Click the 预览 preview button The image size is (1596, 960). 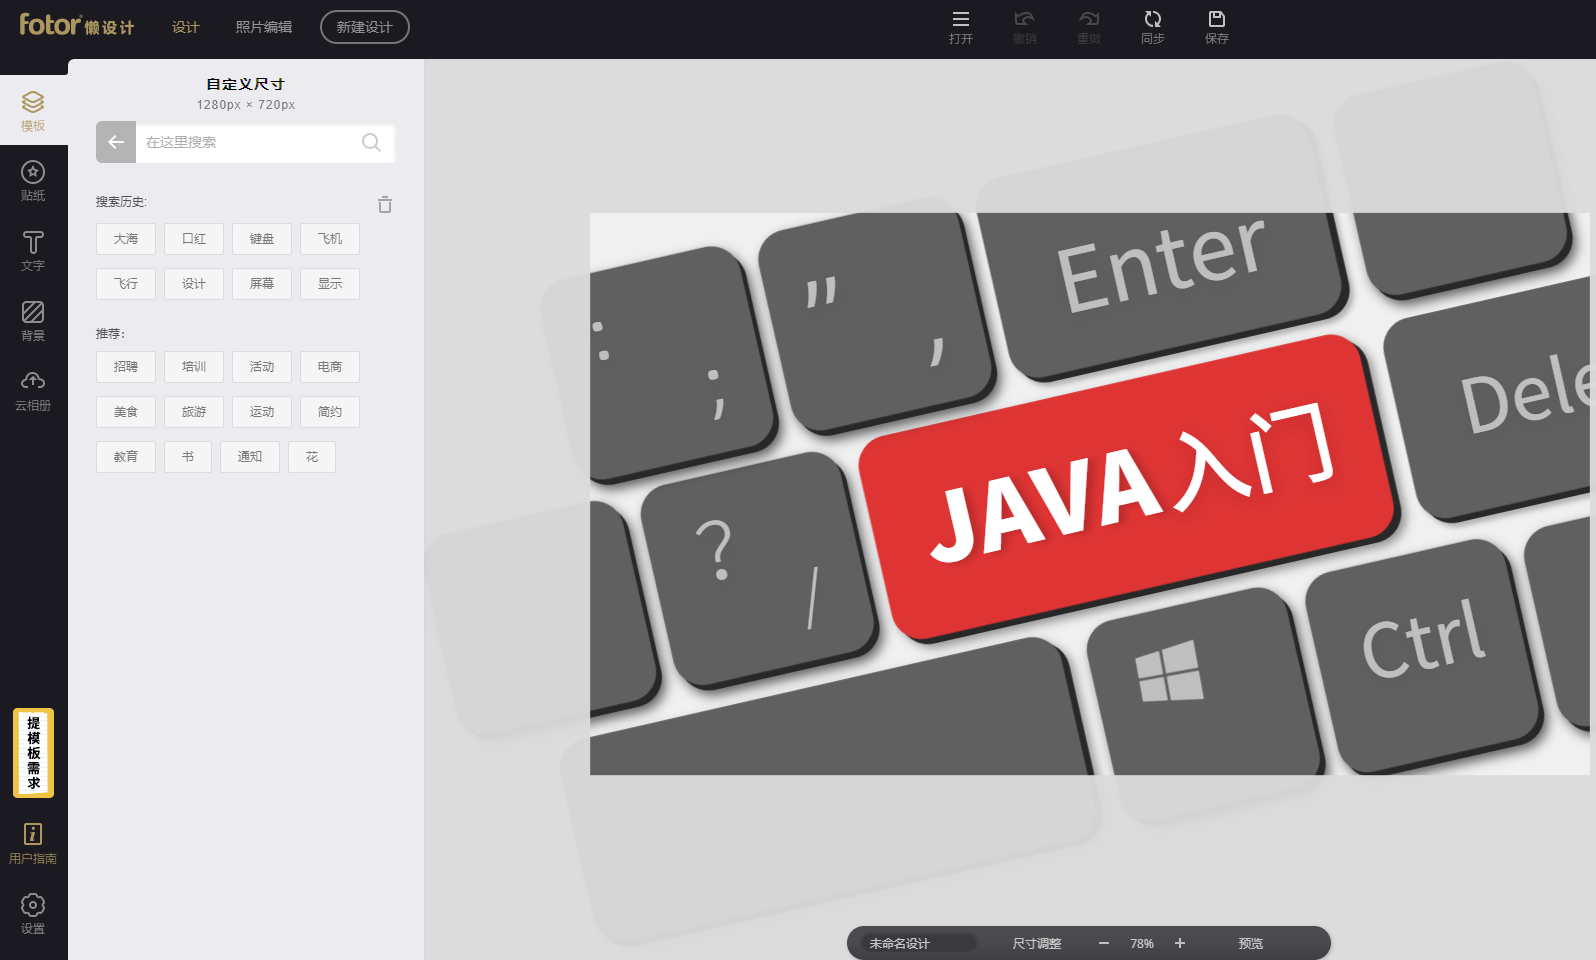(1251, 944)
